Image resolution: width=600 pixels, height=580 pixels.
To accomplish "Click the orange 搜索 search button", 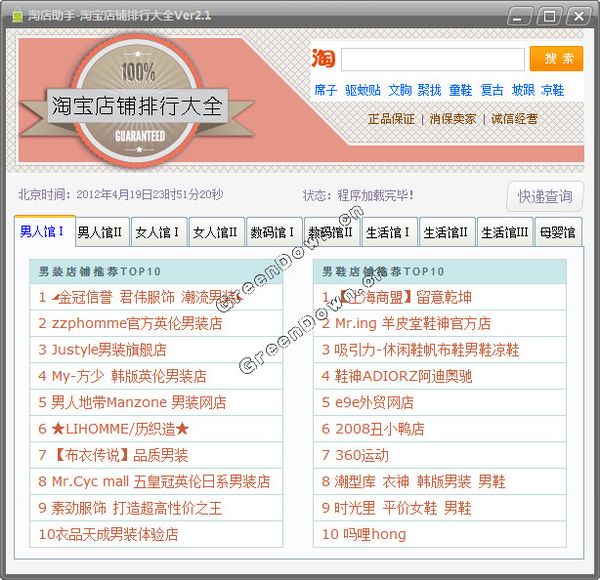I will [x=556, y=59].
